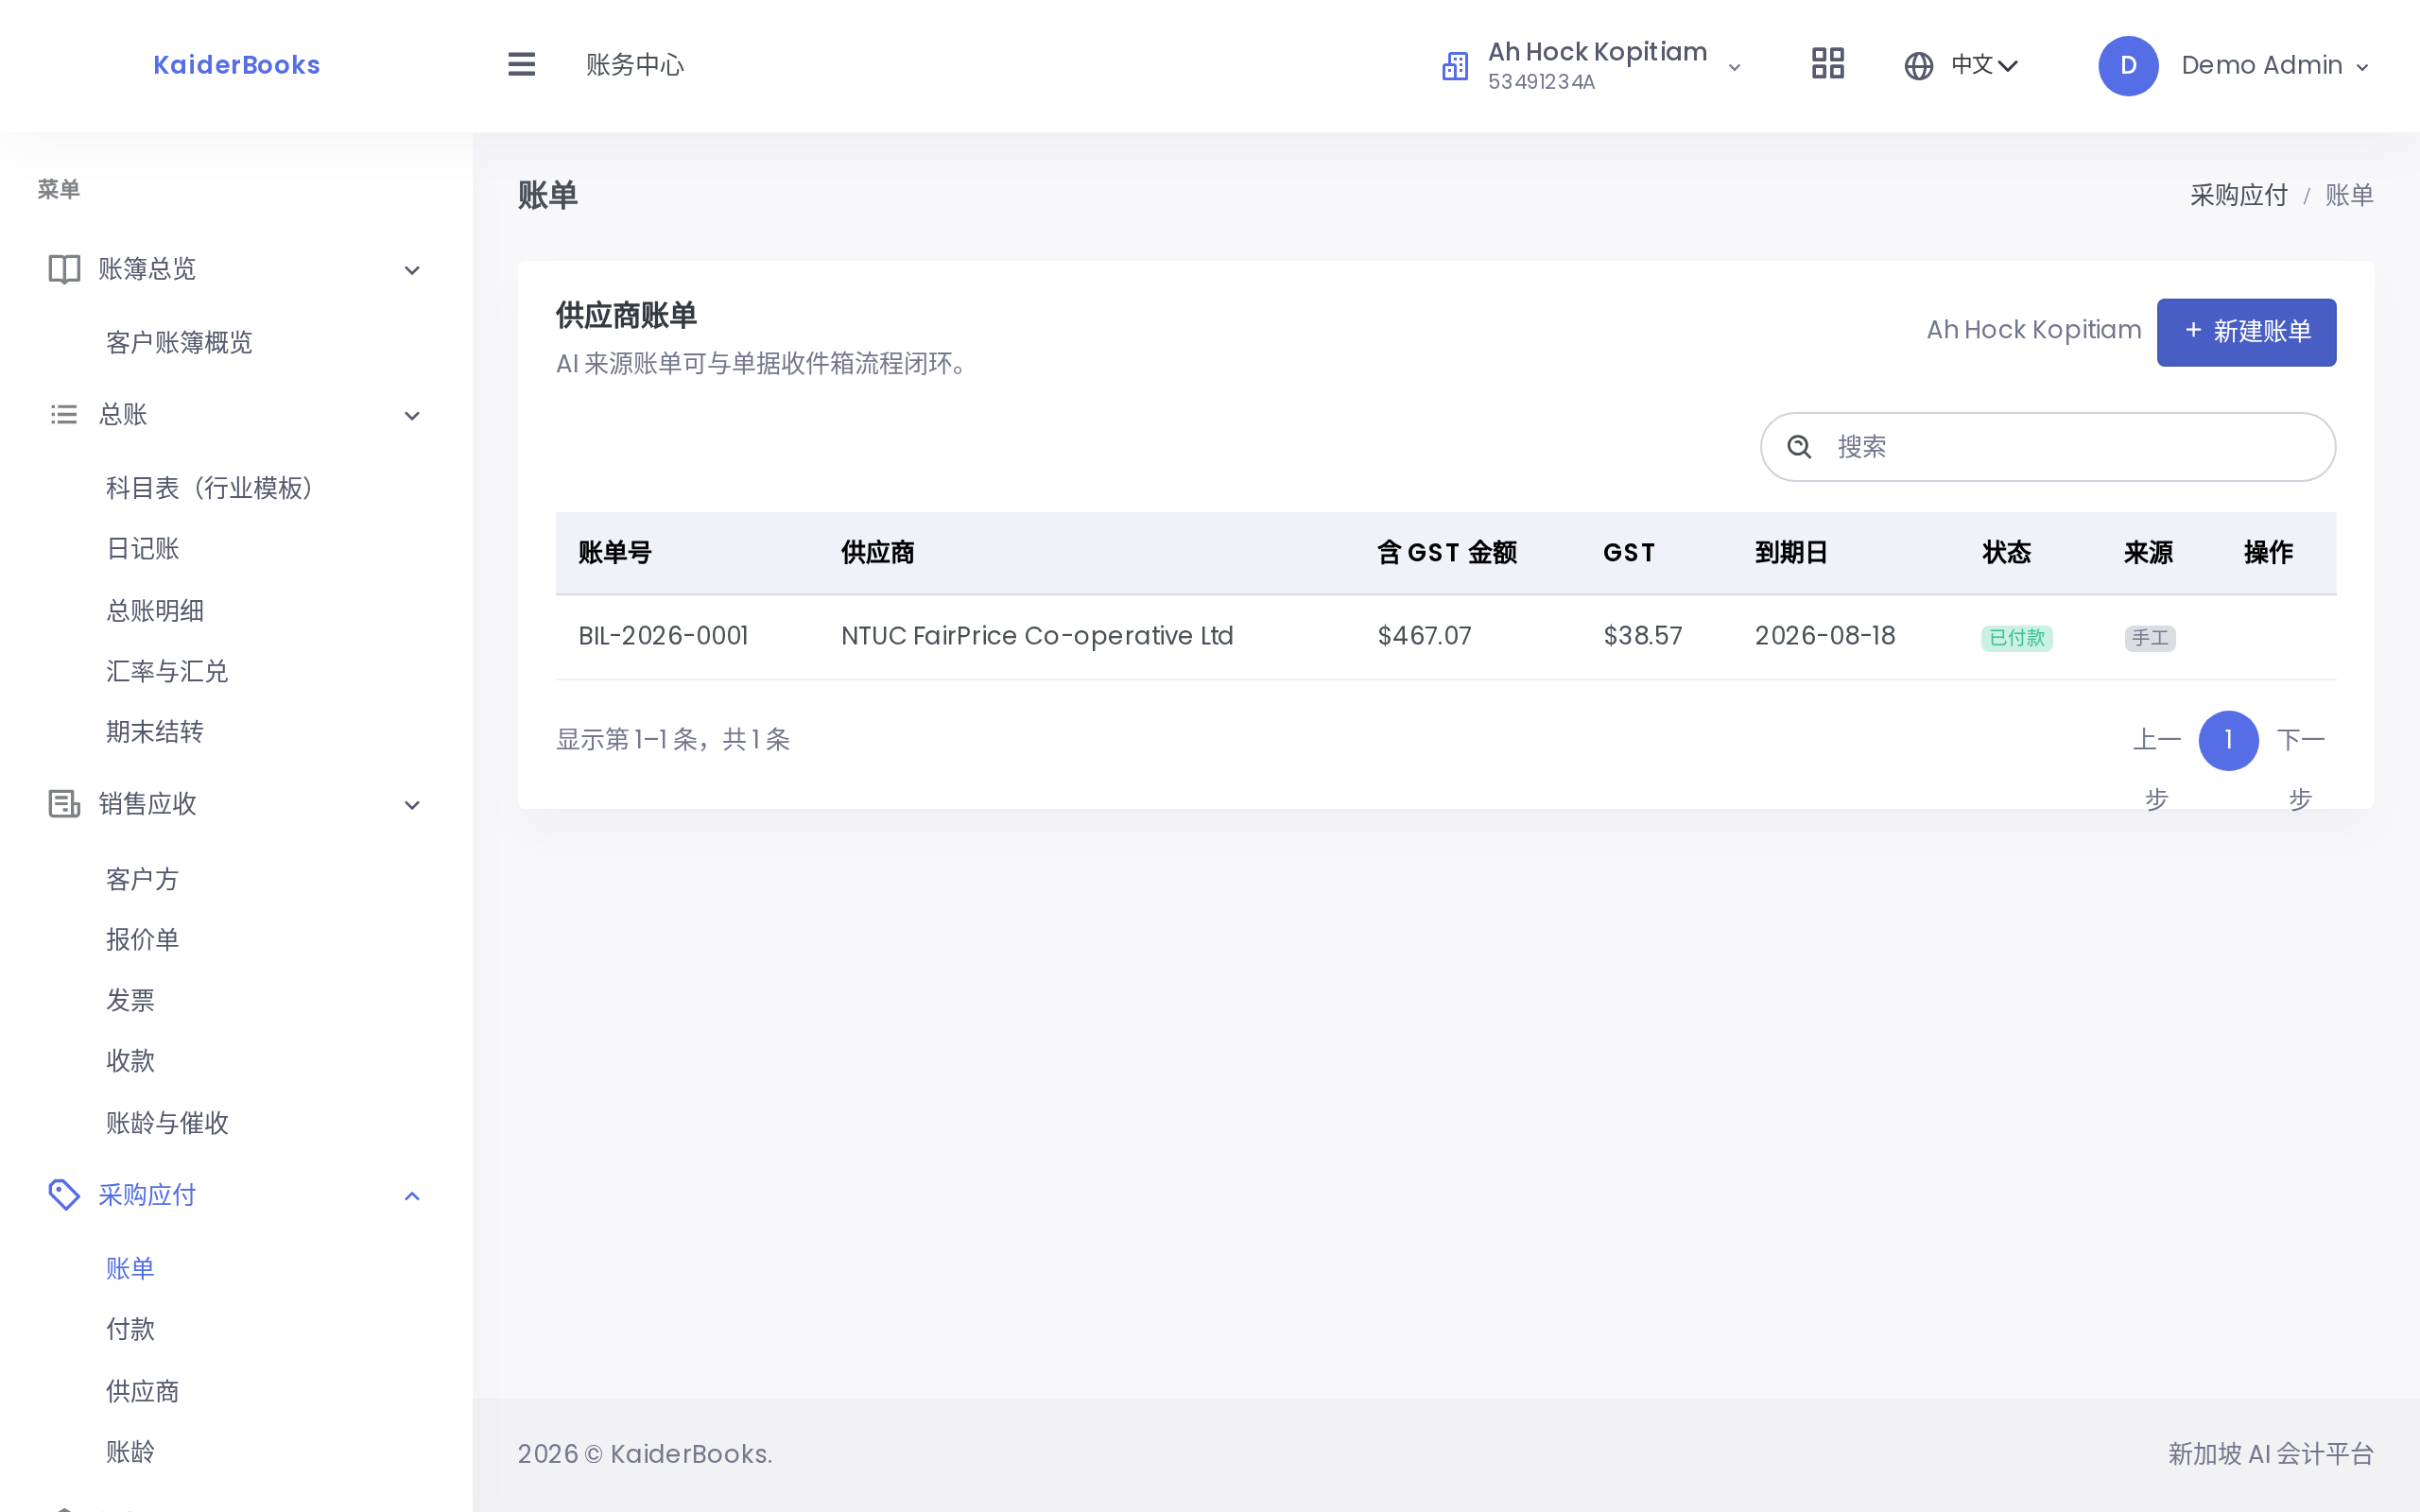The image size is (2420, 1512).
Task: Sort by 到期日 column header
Action: (x=1792, y=553)
